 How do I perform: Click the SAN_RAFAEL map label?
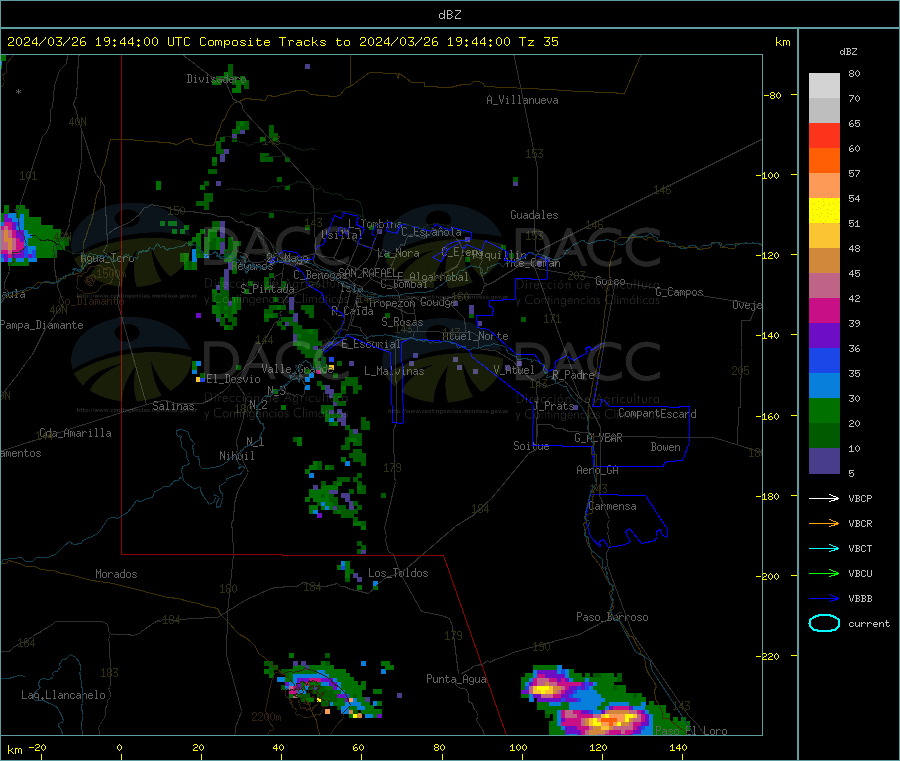tap(366, 272)
